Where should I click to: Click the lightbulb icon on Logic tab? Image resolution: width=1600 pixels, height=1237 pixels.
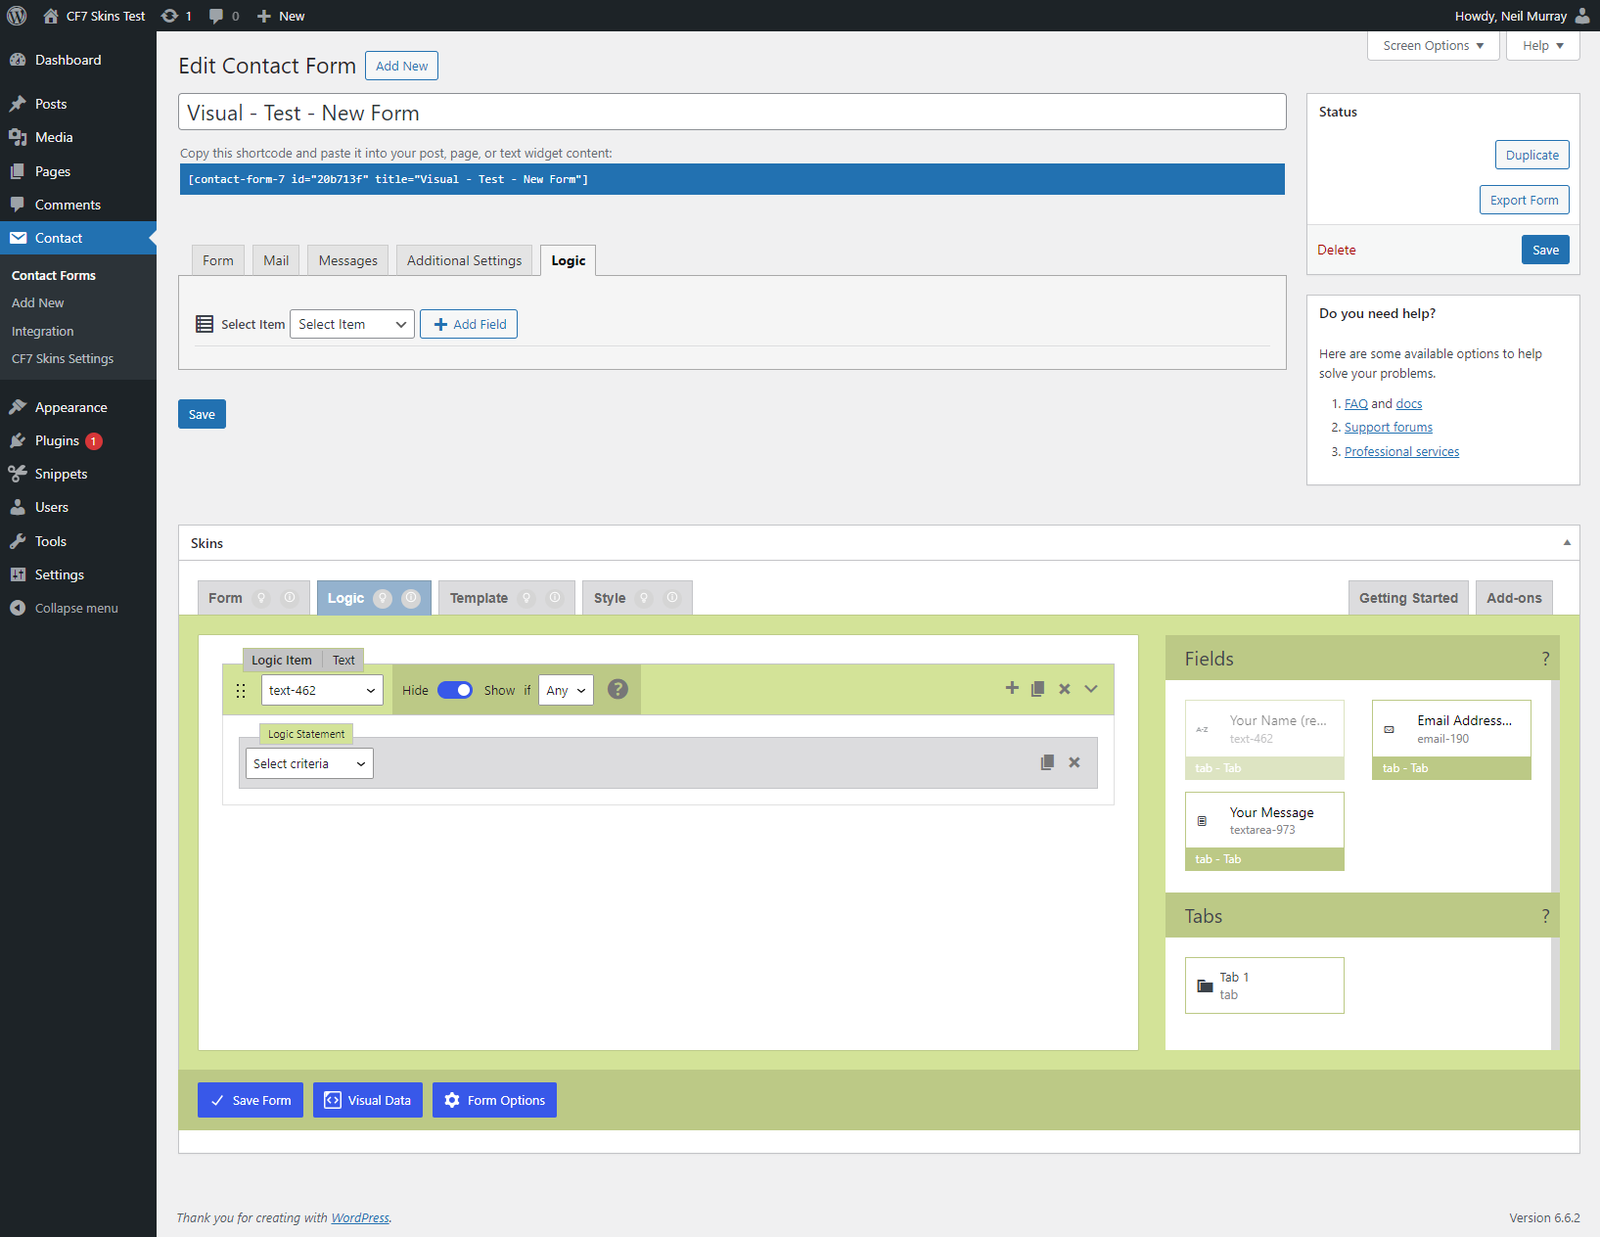tap(382, 598)
